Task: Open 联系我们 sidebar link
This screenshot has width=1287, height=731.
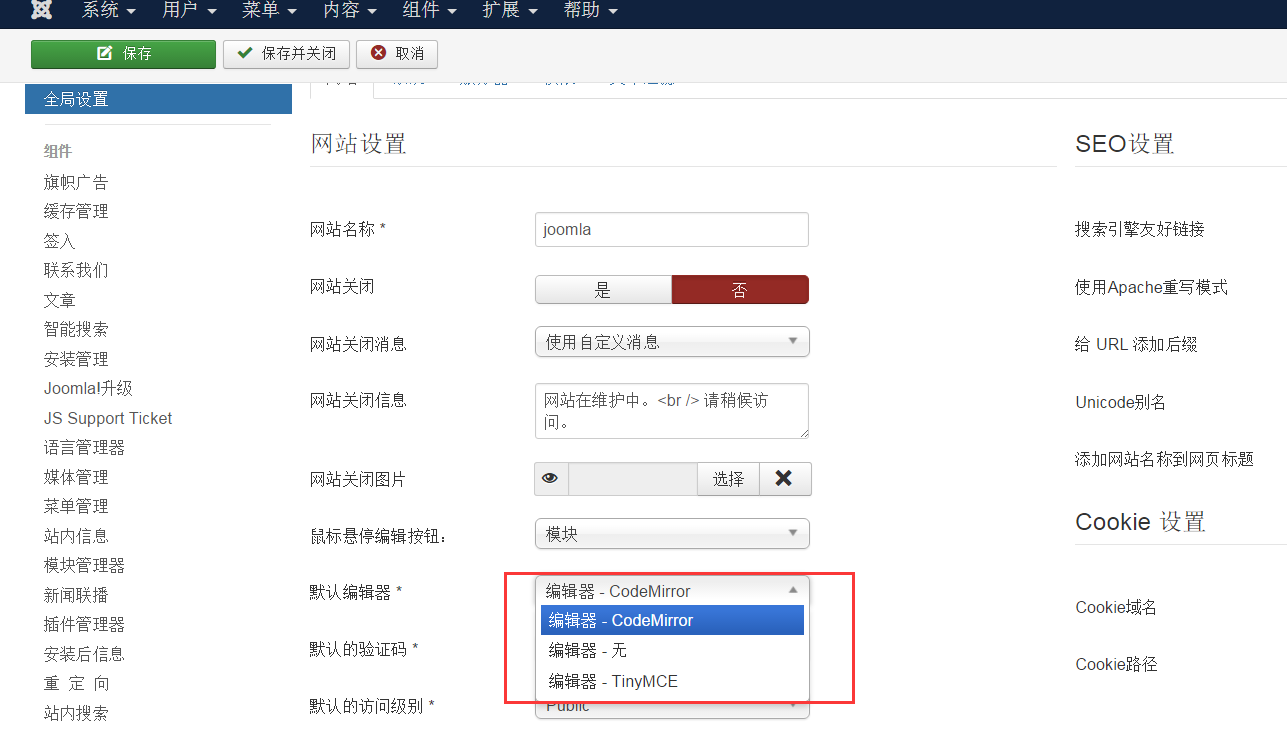Action: pos(76,270)
